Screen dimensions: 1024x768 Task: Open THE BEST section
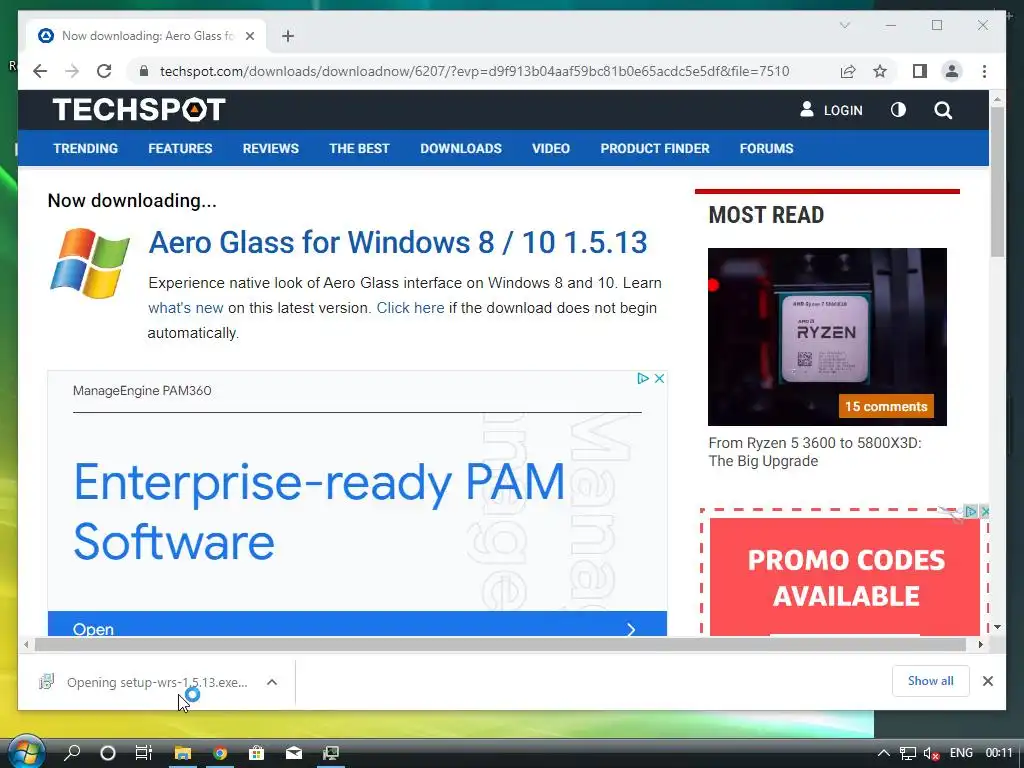pos(359,148)
